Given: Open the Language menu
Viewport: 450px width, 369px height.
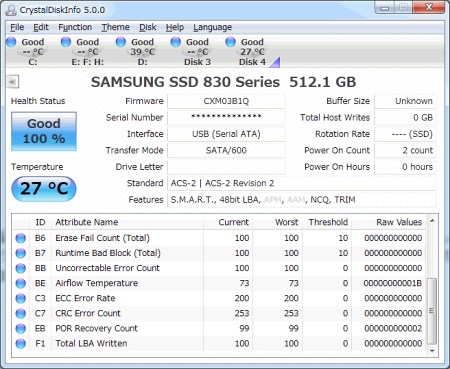Looking at the screenshot, I should click(x=213, y=27).
